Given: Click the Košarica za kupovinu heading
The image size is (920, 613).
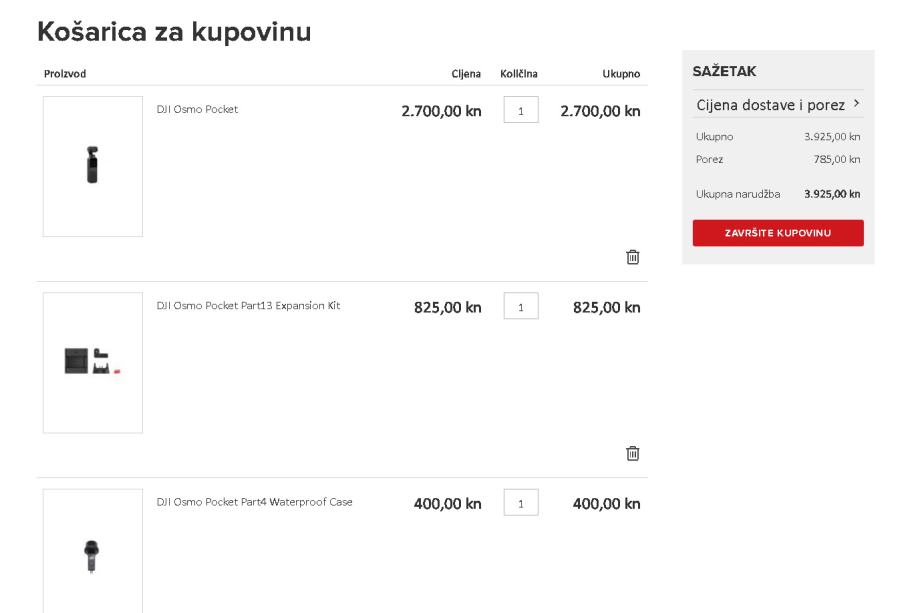Looking at the screenshot, I should pos(174,32).
